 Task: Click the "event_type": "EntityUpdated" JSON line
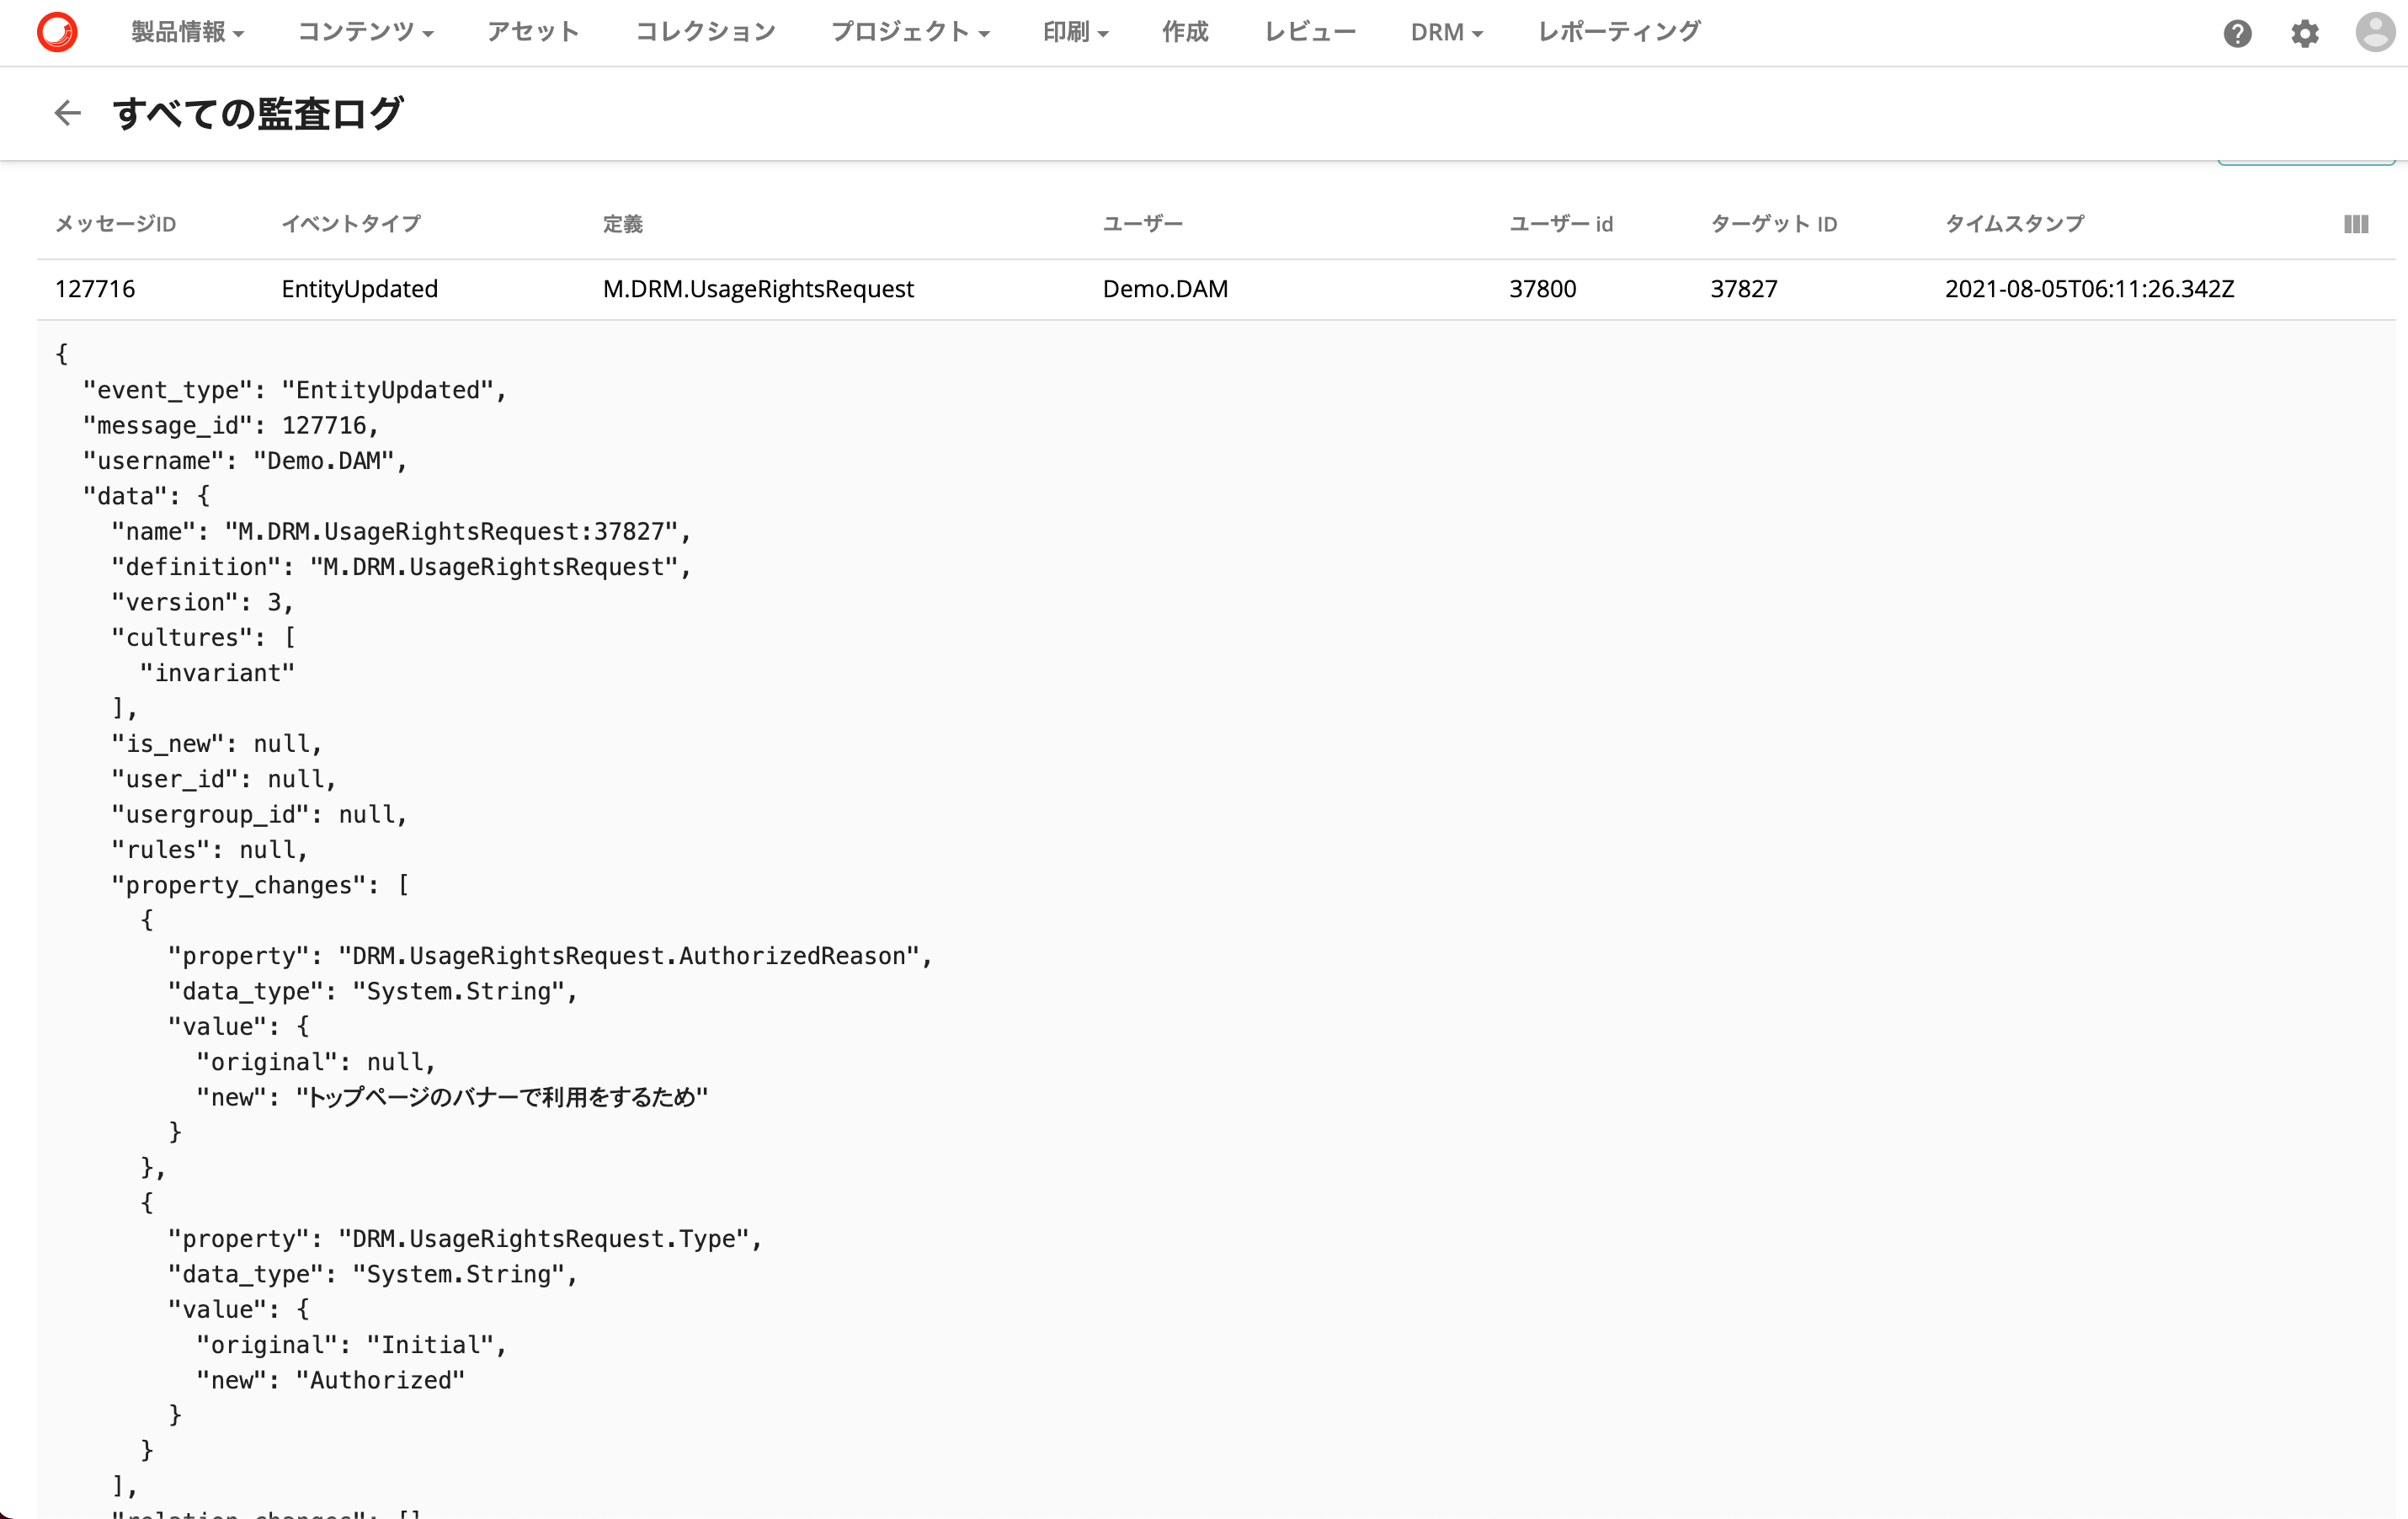[295, 390]
